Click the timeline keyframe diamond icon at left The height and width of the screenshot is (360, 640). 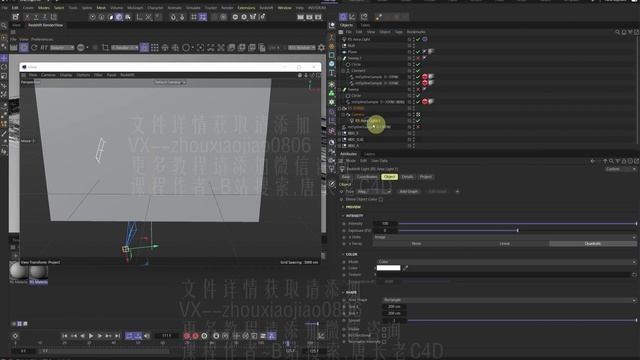pos(15,336)
